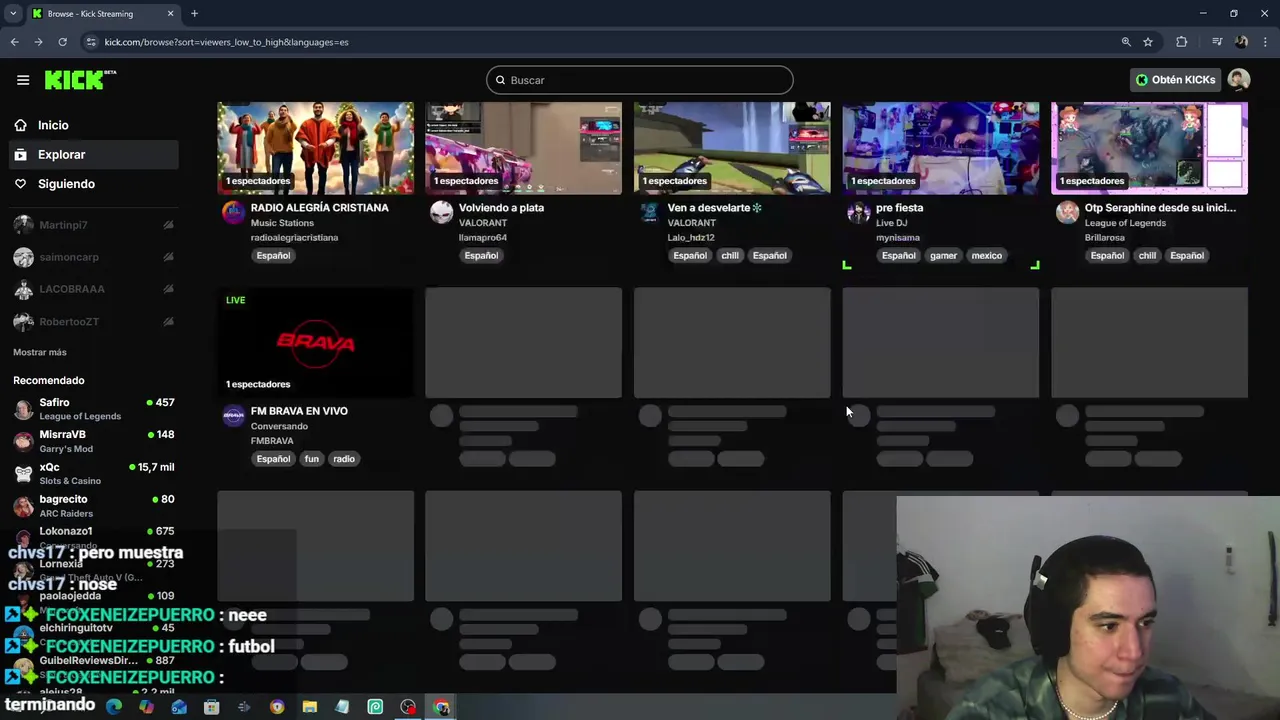1280x720 pixels.
Task: Bookmark this page with the star
Action: (1148, 42)
